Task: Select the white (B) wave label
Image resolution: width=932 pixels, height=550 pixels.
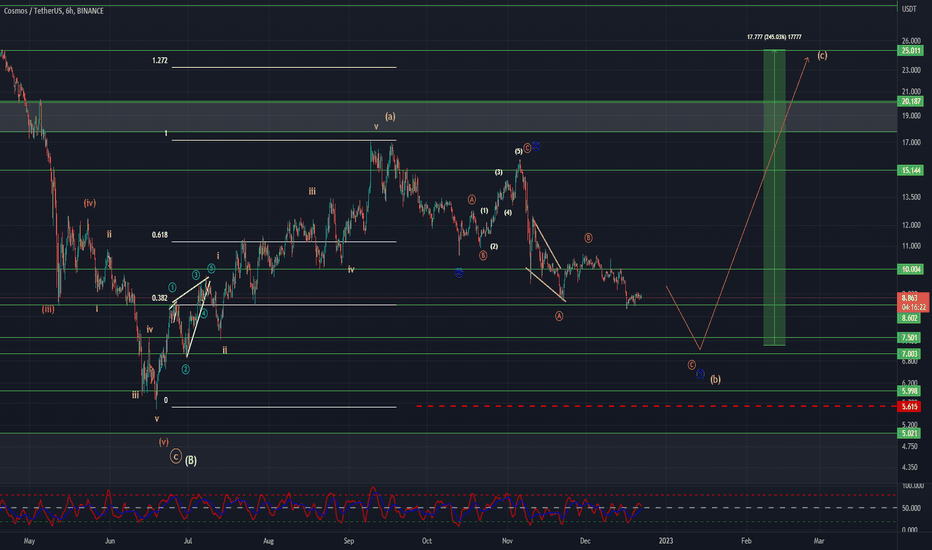Action: point(190,460)
